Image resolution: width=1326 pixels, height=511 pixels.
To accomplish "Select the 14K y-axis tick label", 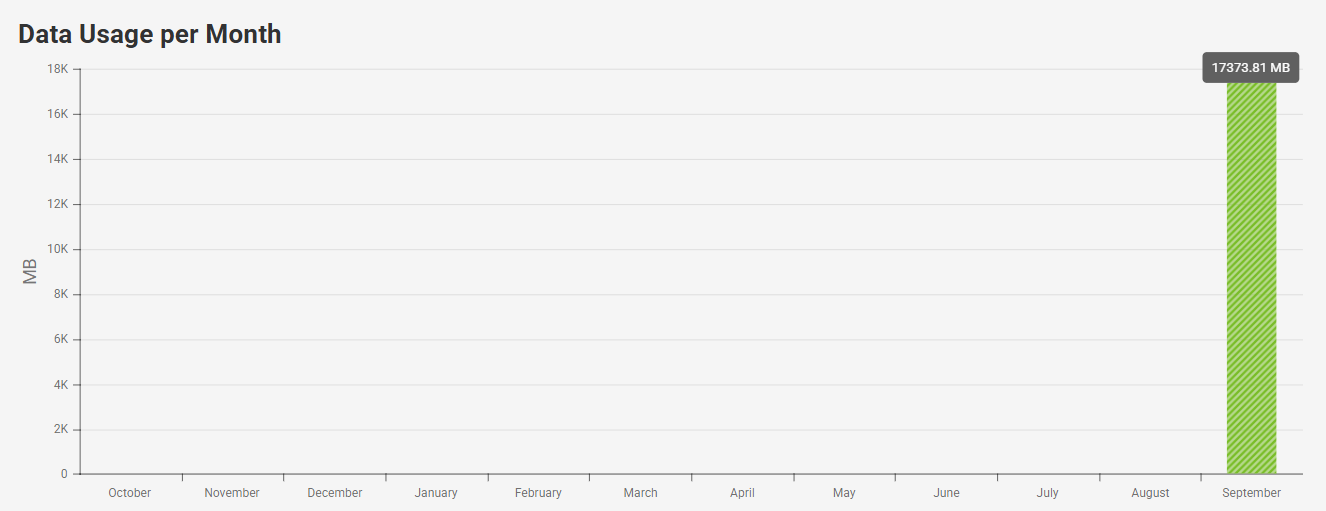I will click(x=57, y=159).
